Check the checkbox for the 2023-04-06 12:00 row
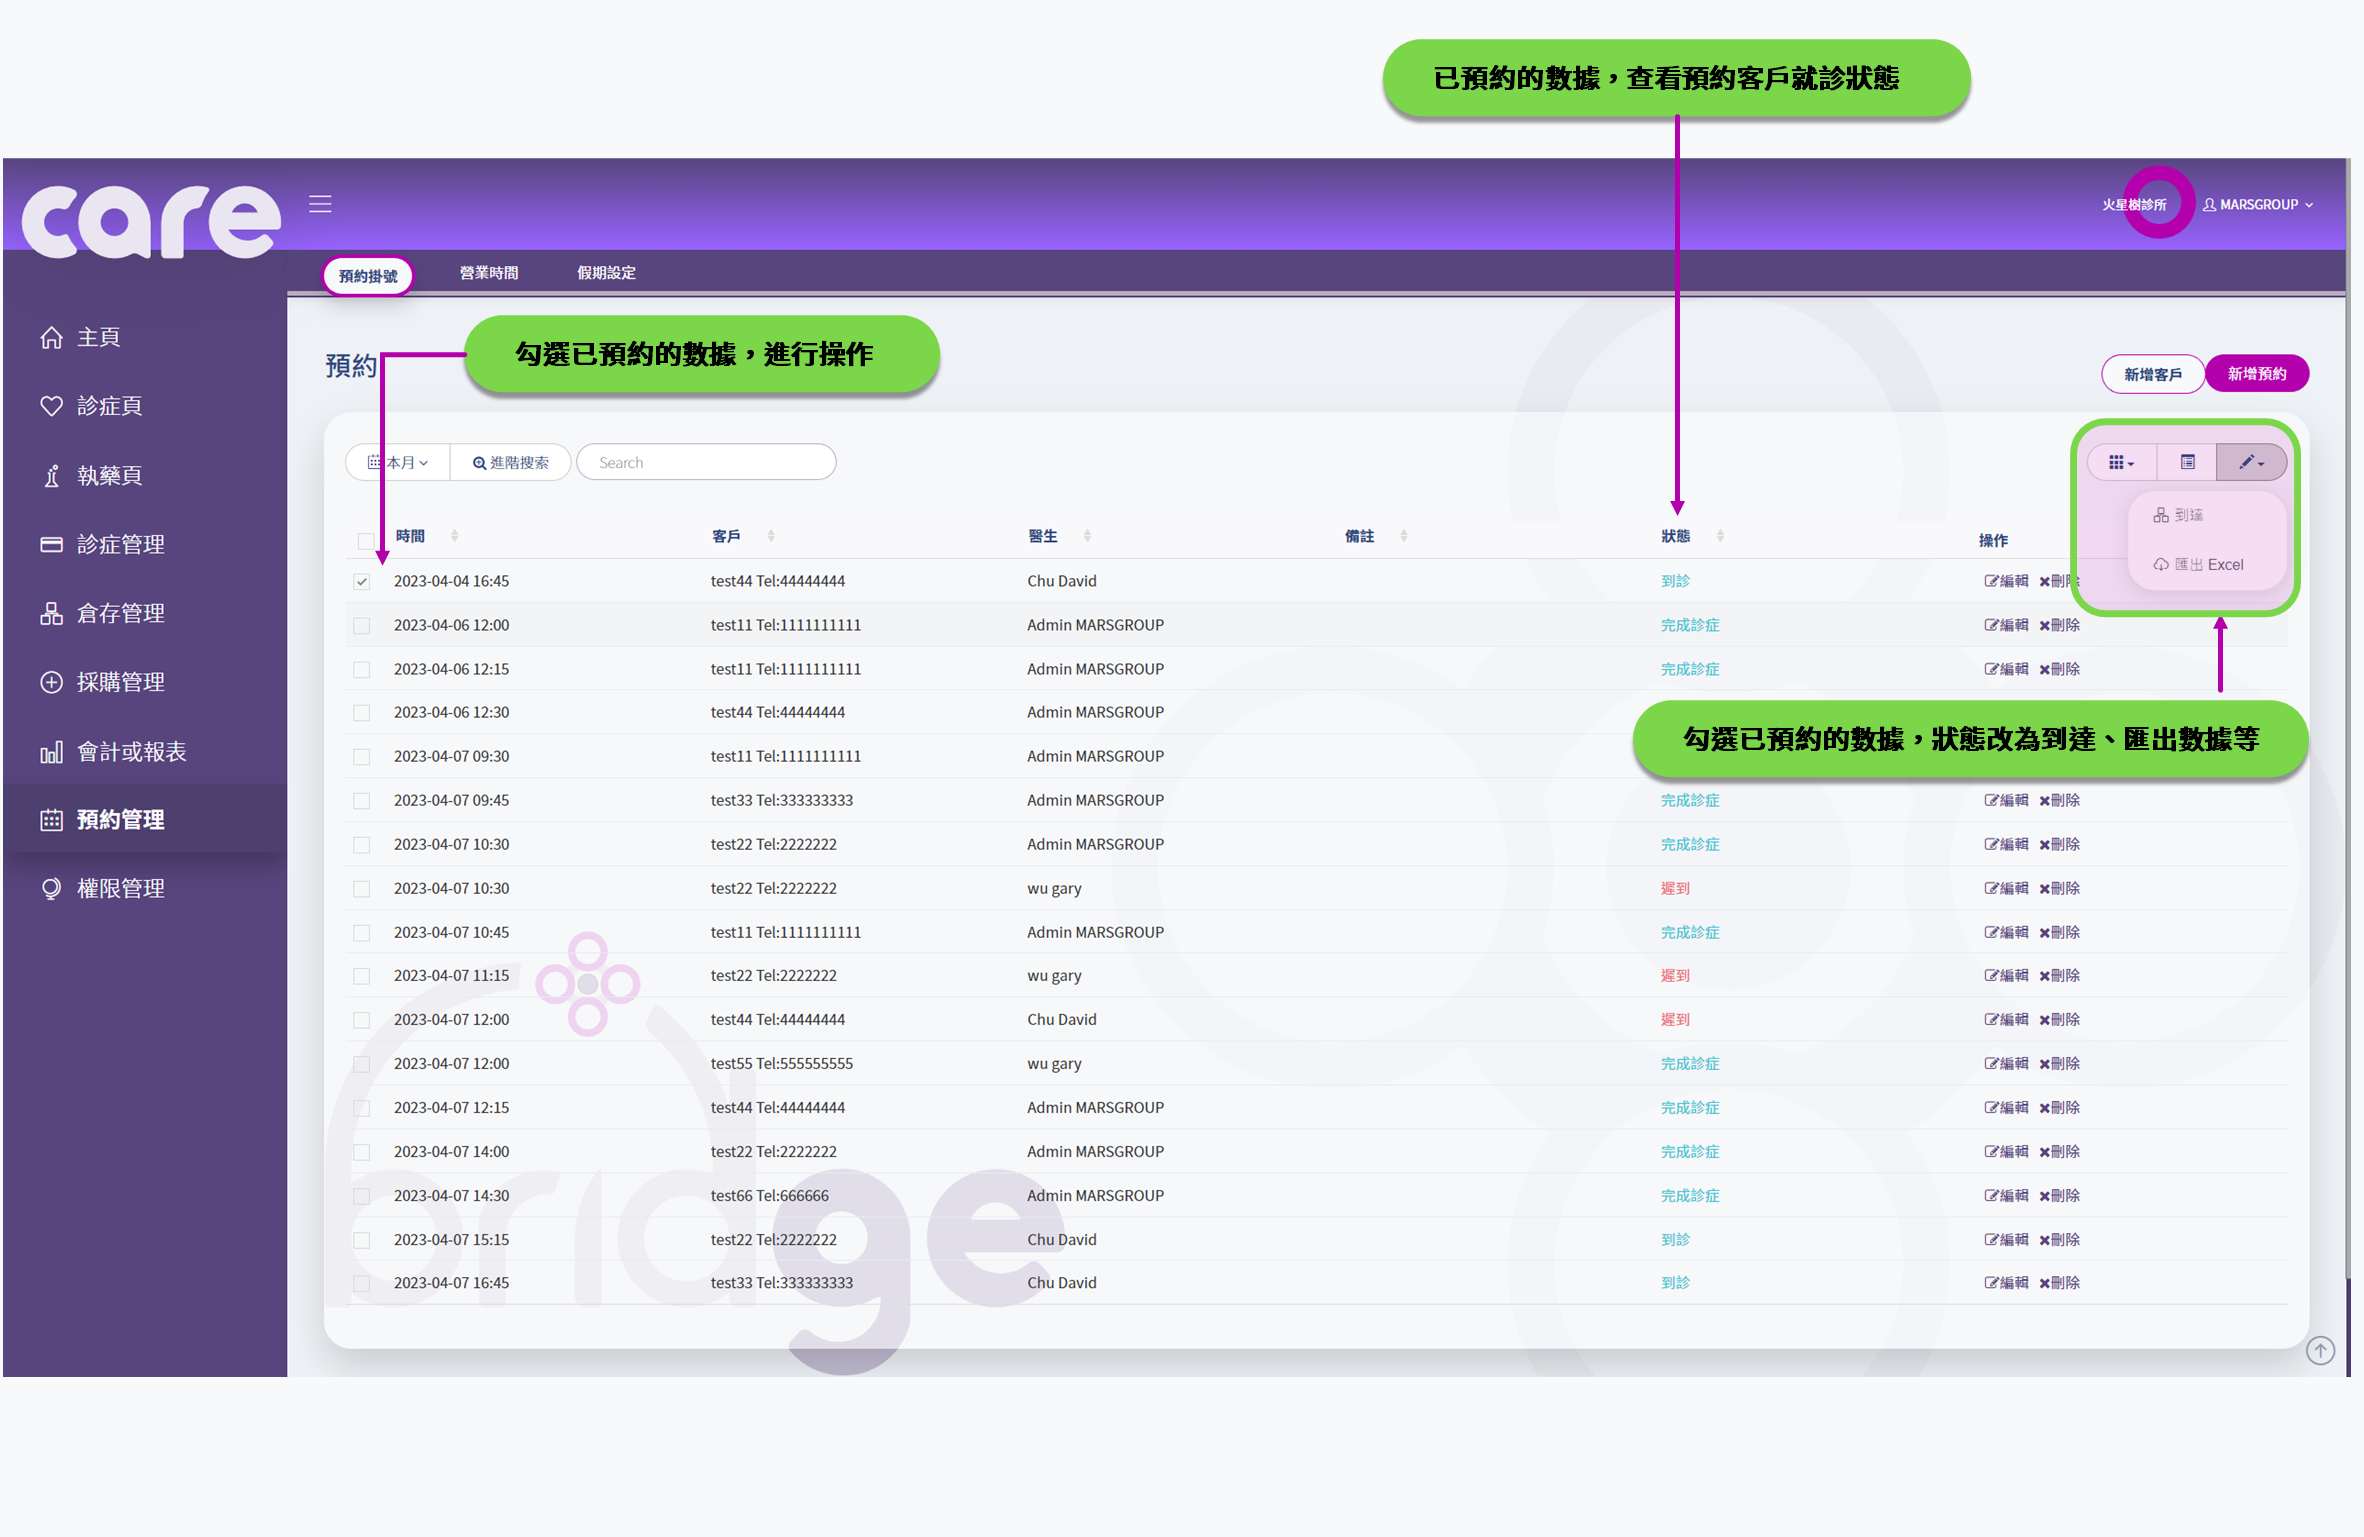Image resolution: width=2364 pixels, height=1537 pixels. pos(362,624)
